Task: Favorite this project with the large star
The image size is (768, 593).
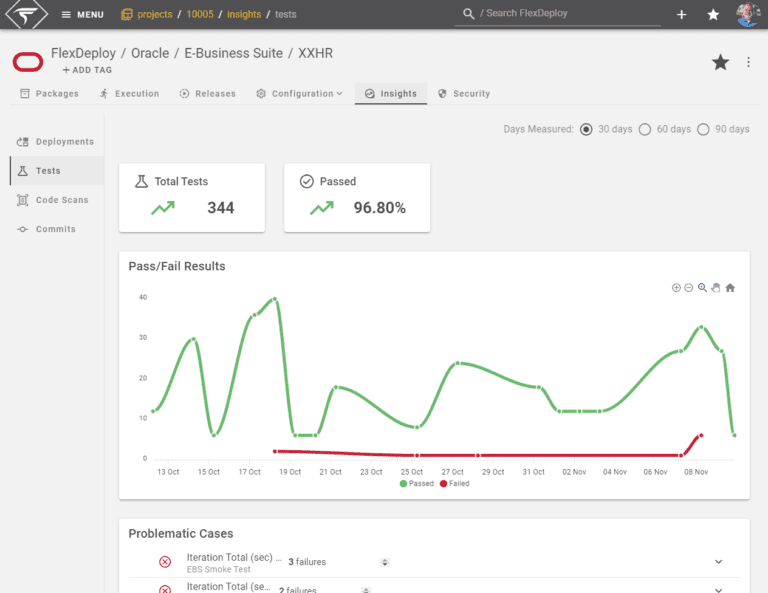Action: point(720,62)
